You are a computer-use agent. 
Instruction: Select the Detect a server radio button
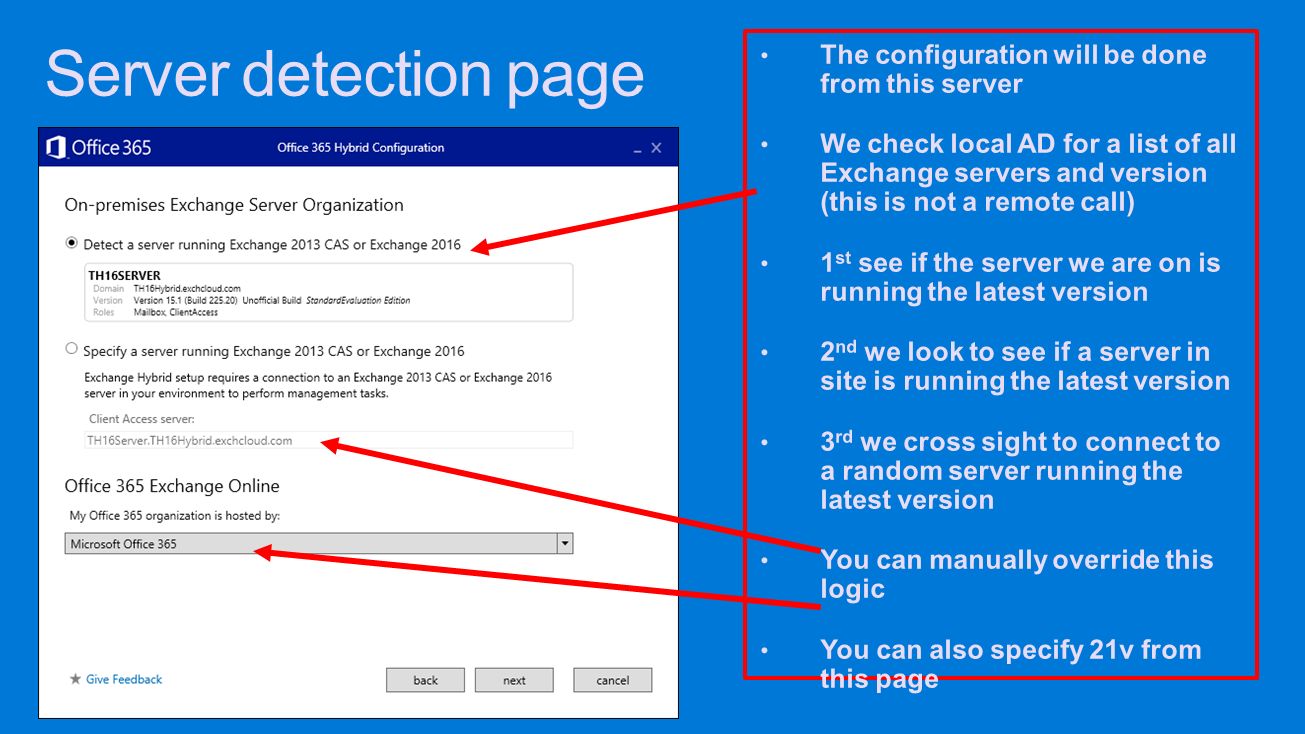[x=71, y=243]
